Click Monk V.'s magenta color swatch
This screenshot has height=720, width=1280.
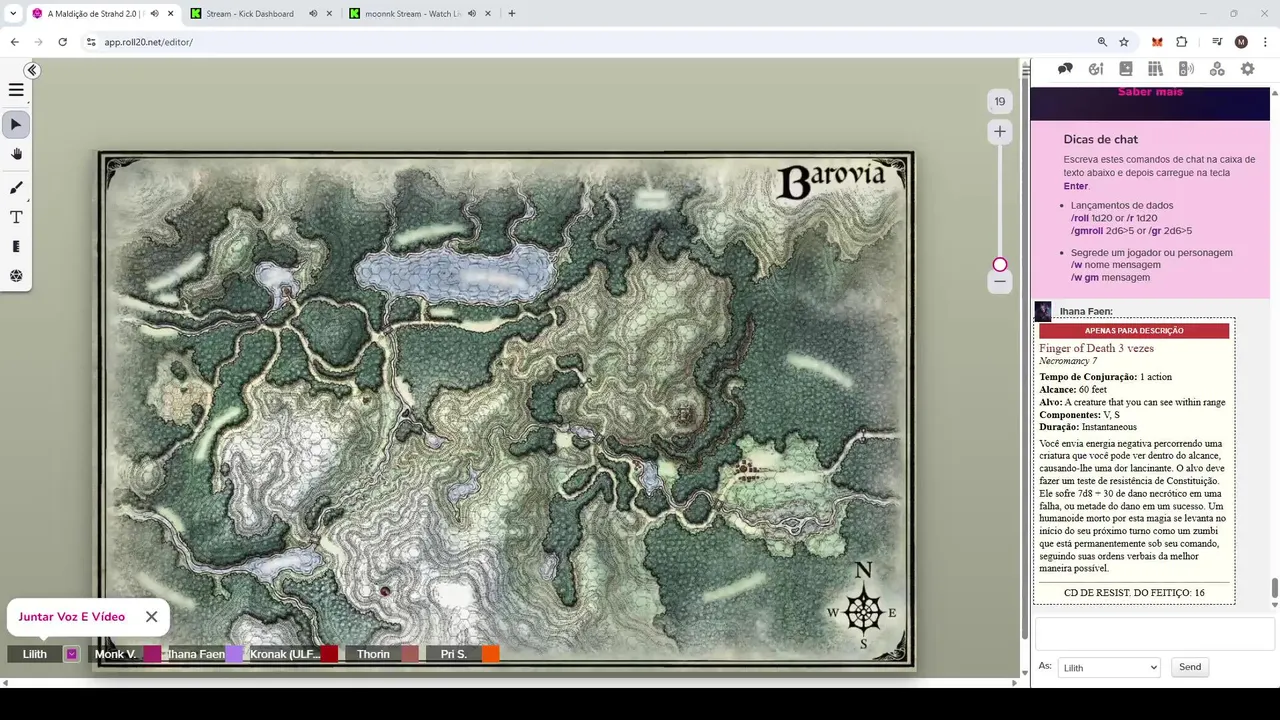152,654
